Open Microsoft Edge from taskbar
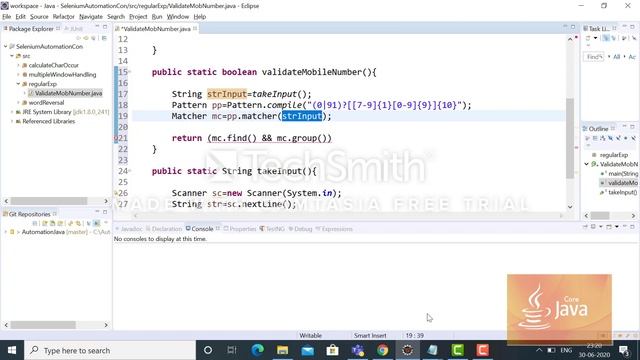 tap(258, 350)
